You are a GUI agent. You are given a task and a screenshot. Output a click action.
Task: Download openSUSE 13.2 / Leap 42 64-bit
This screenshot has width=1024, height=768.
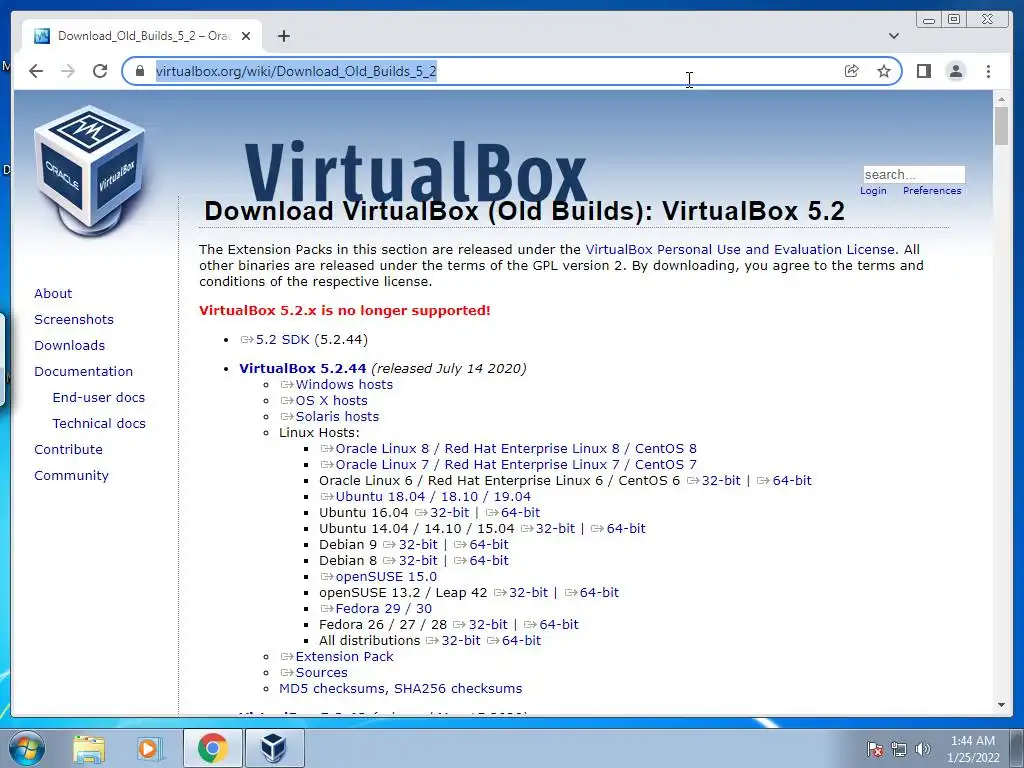pyautogui.click(x=592, y=592)
